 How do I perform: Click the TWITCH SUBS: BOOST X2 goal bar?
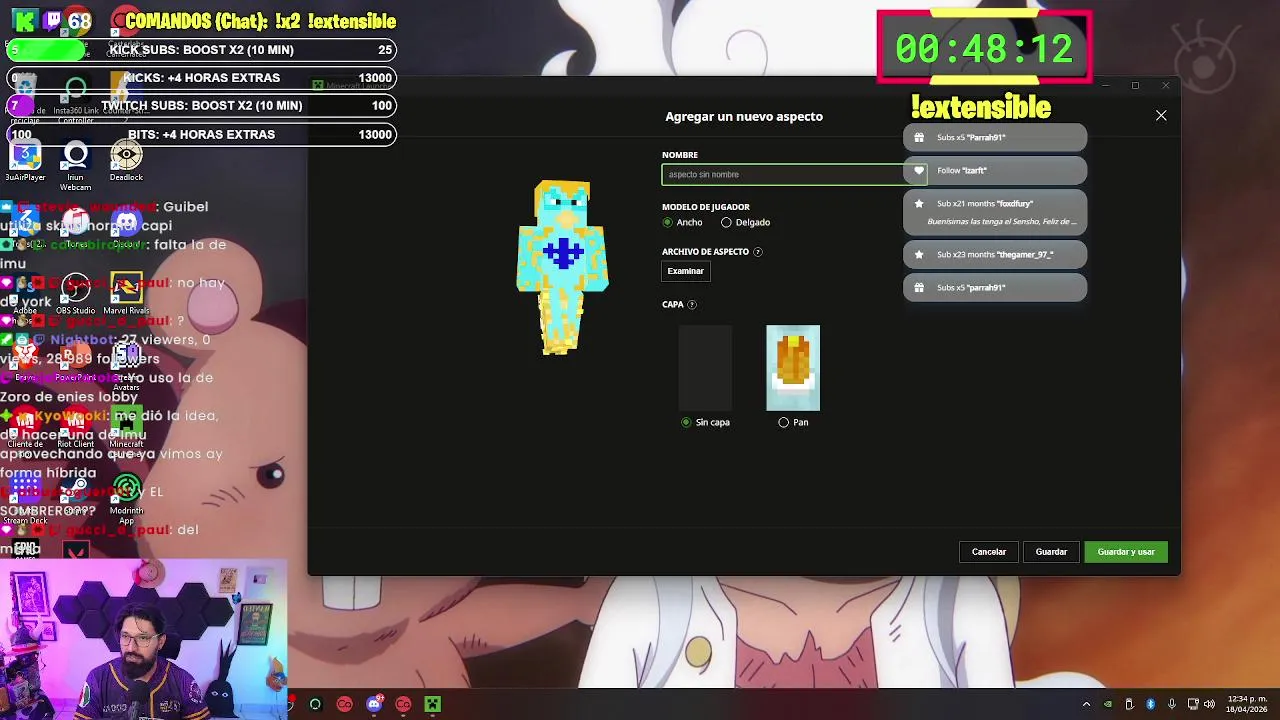coord(200,105)
